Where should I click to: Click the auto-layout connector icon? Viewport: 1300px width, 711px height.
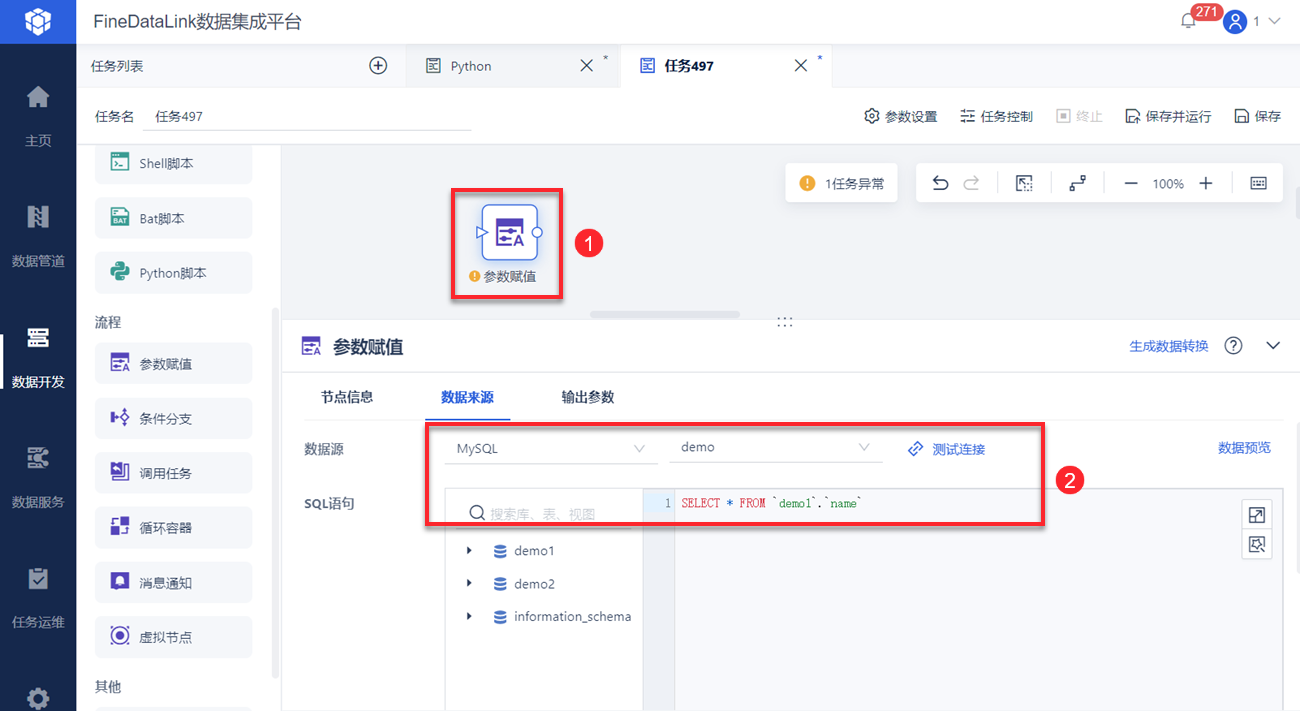click(x=1077, y=183)
